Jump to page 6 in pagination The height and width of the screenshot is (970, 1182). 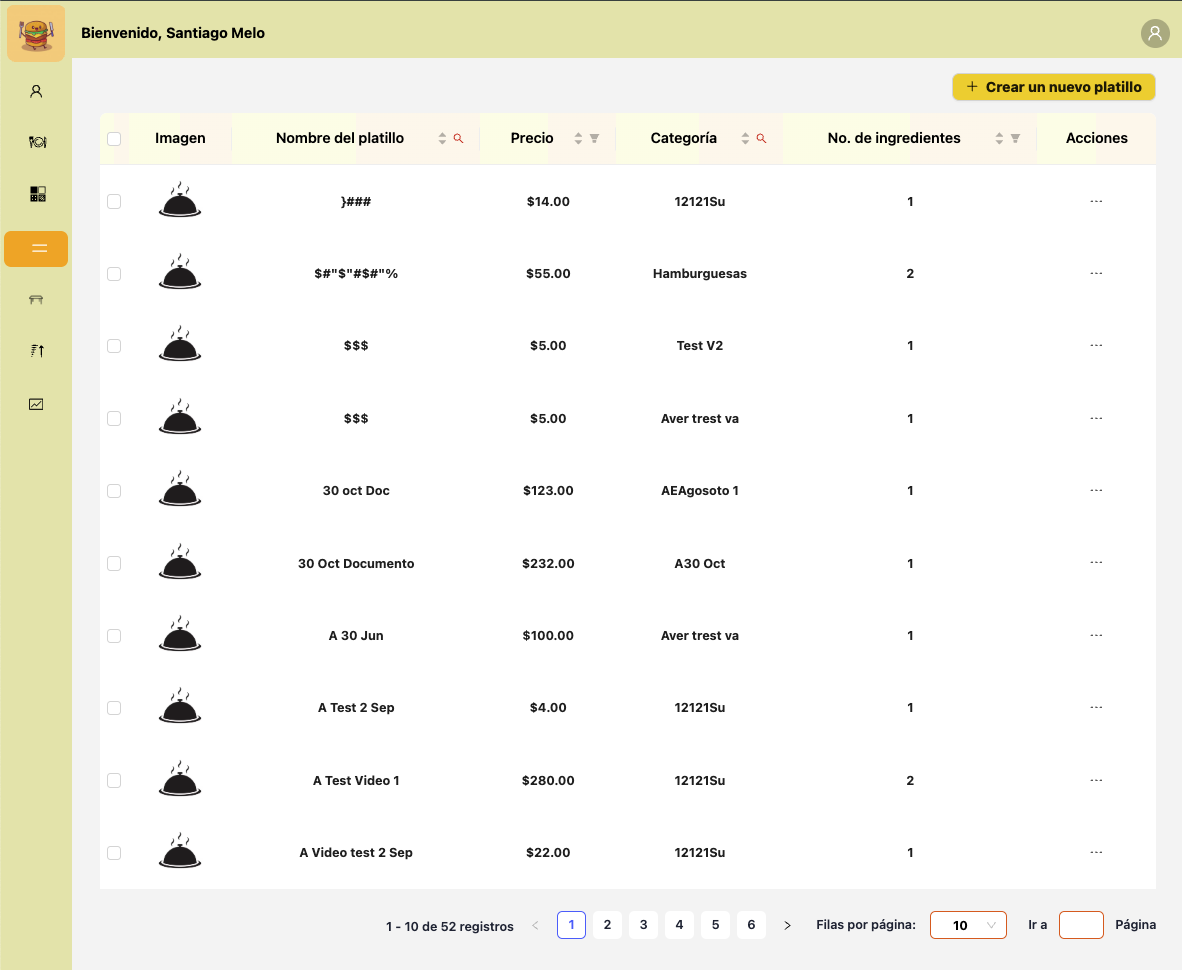point(751,925)
